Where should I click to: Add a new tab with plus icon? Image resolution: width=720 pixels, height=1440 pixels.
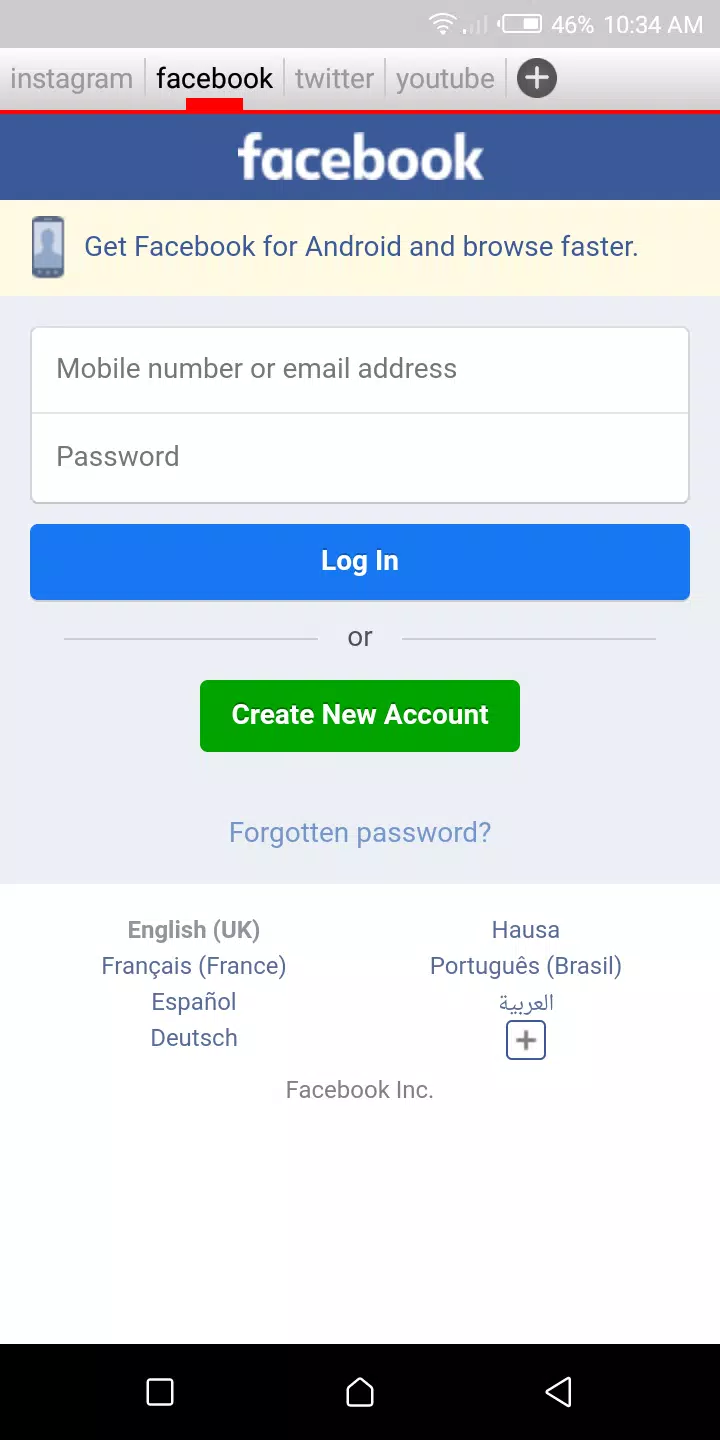(x=537, y=78)
